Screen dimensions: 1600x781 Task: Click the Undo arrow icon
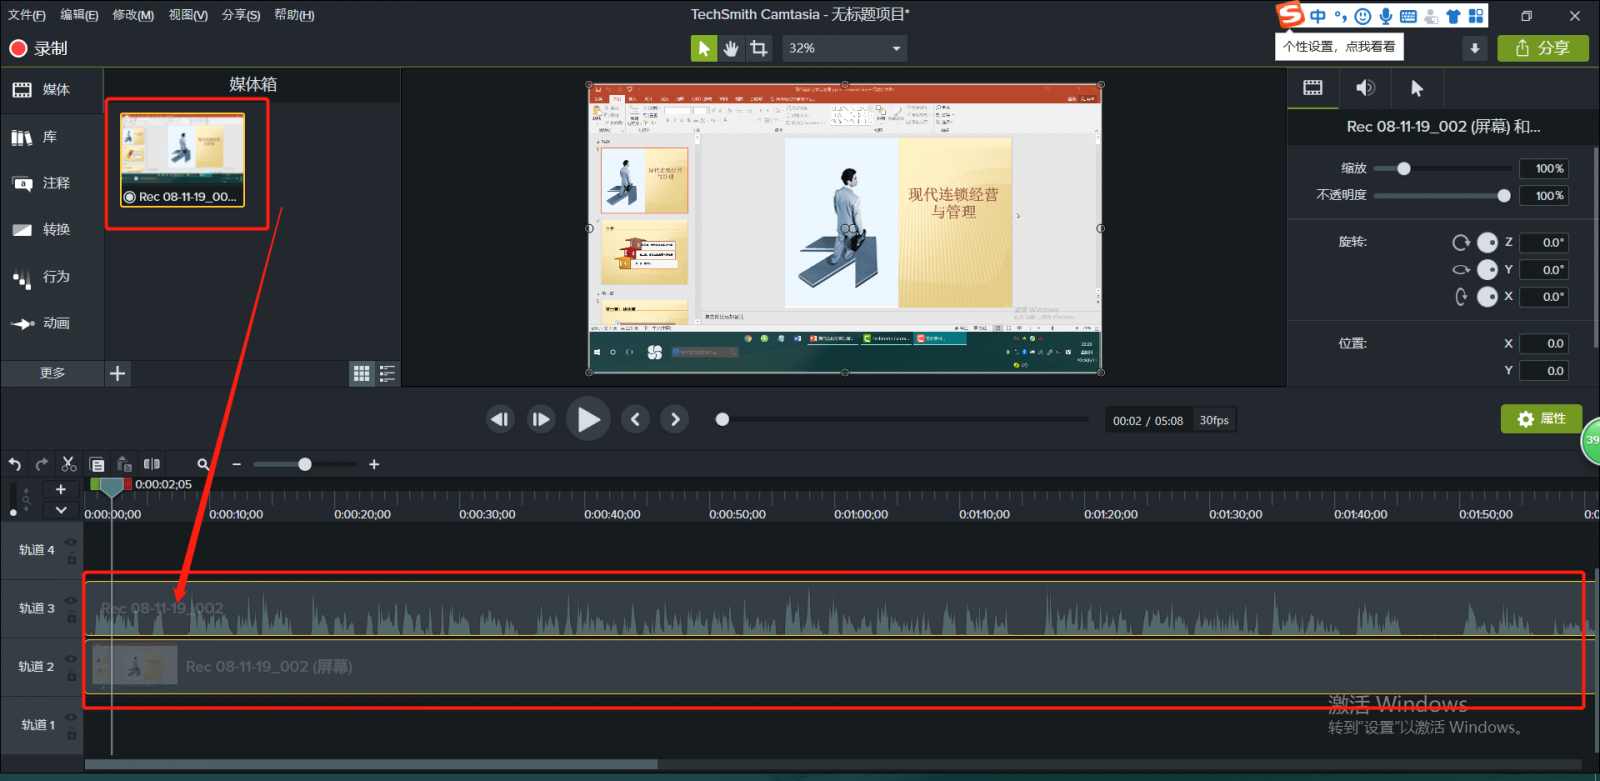[15, 464]
